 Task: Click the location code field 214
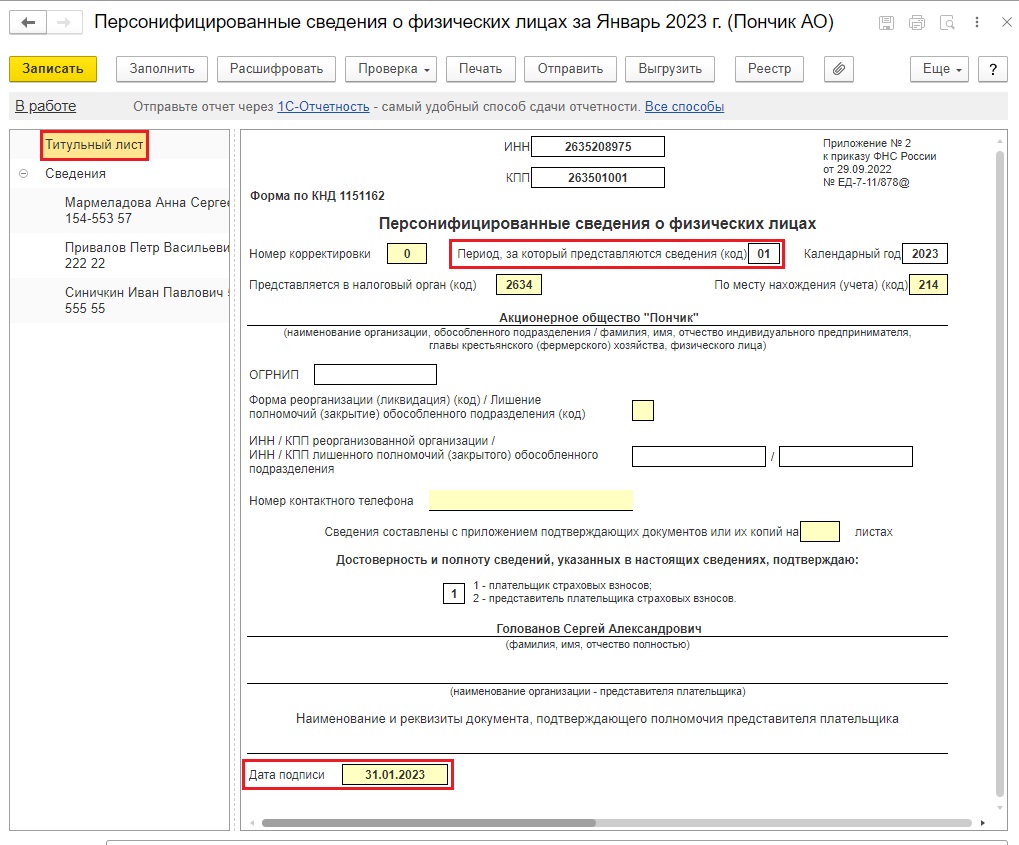928,285
